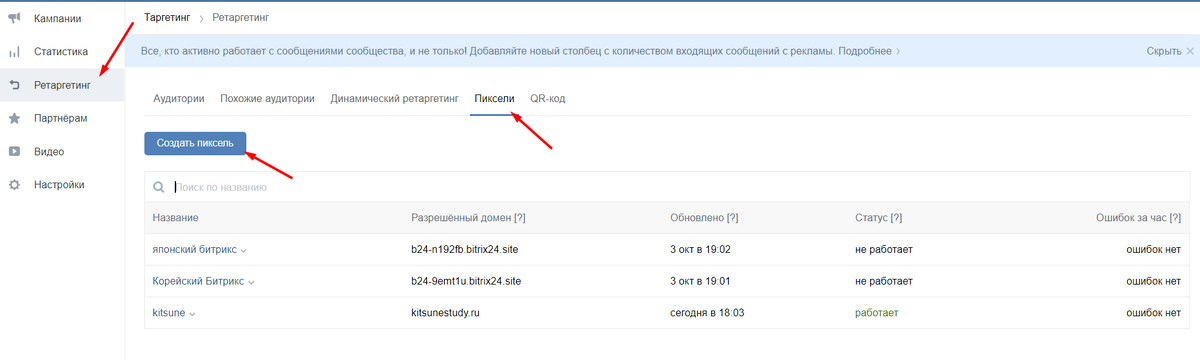Click Название column header
The height and width of the screenshot is (360, 1200).
[176, 218]
